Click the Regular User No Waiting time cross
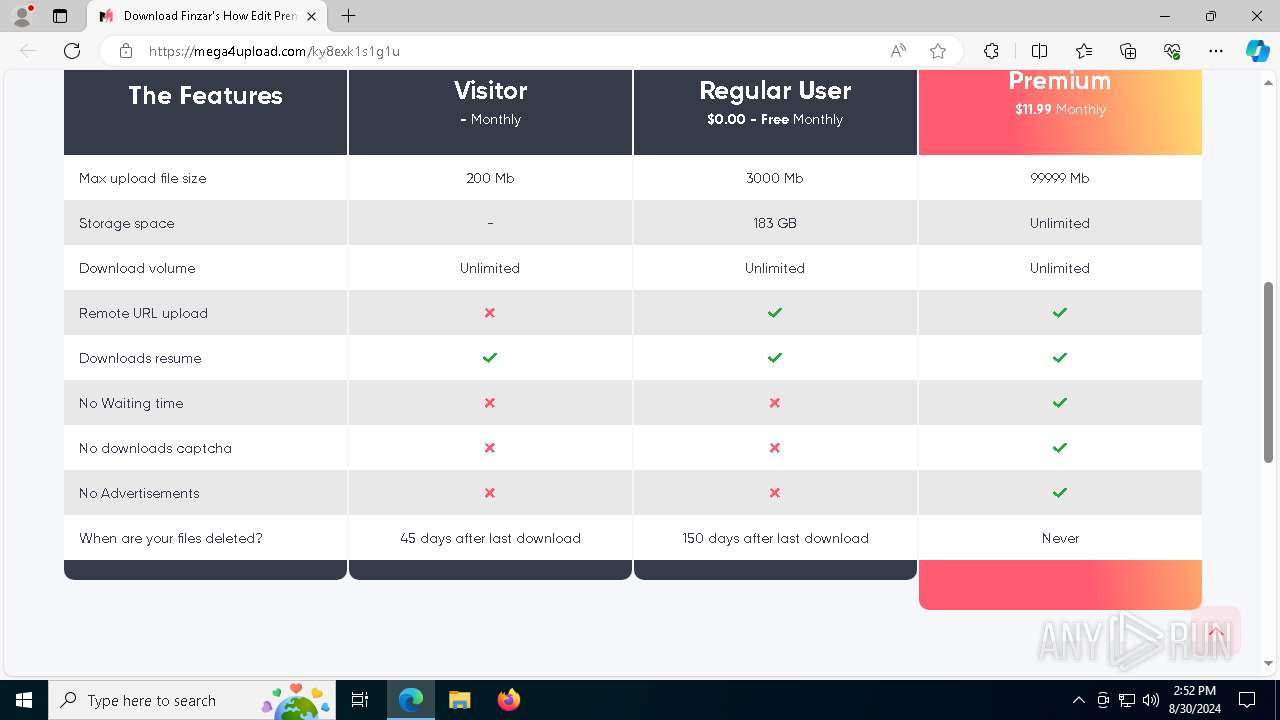 tap(775, 403)
